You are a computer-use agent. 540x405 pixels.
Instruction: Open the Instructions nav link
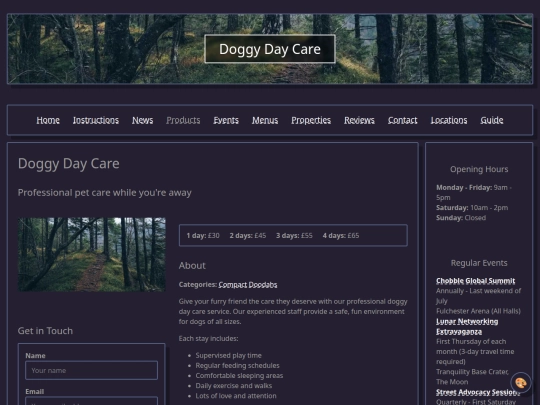pyautogui.click(x=96, y=120)
